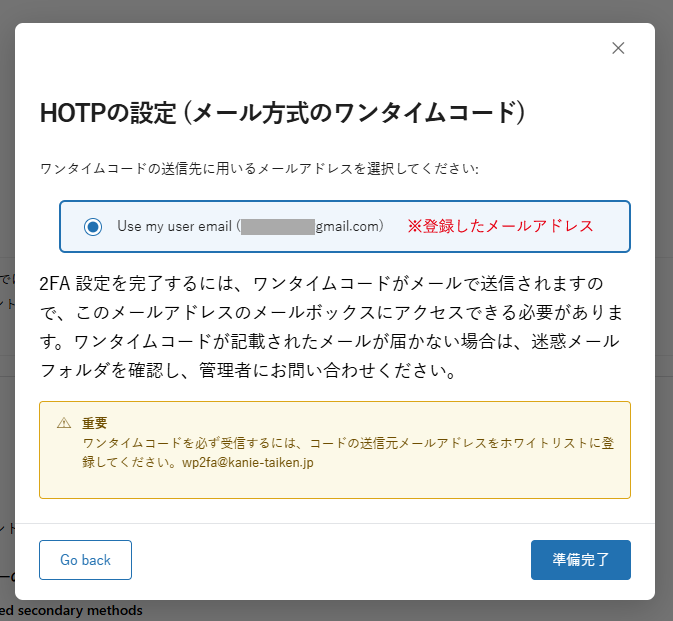Click the HOTPの設定 dialog title
673x621 pixels.
(282, 113)
